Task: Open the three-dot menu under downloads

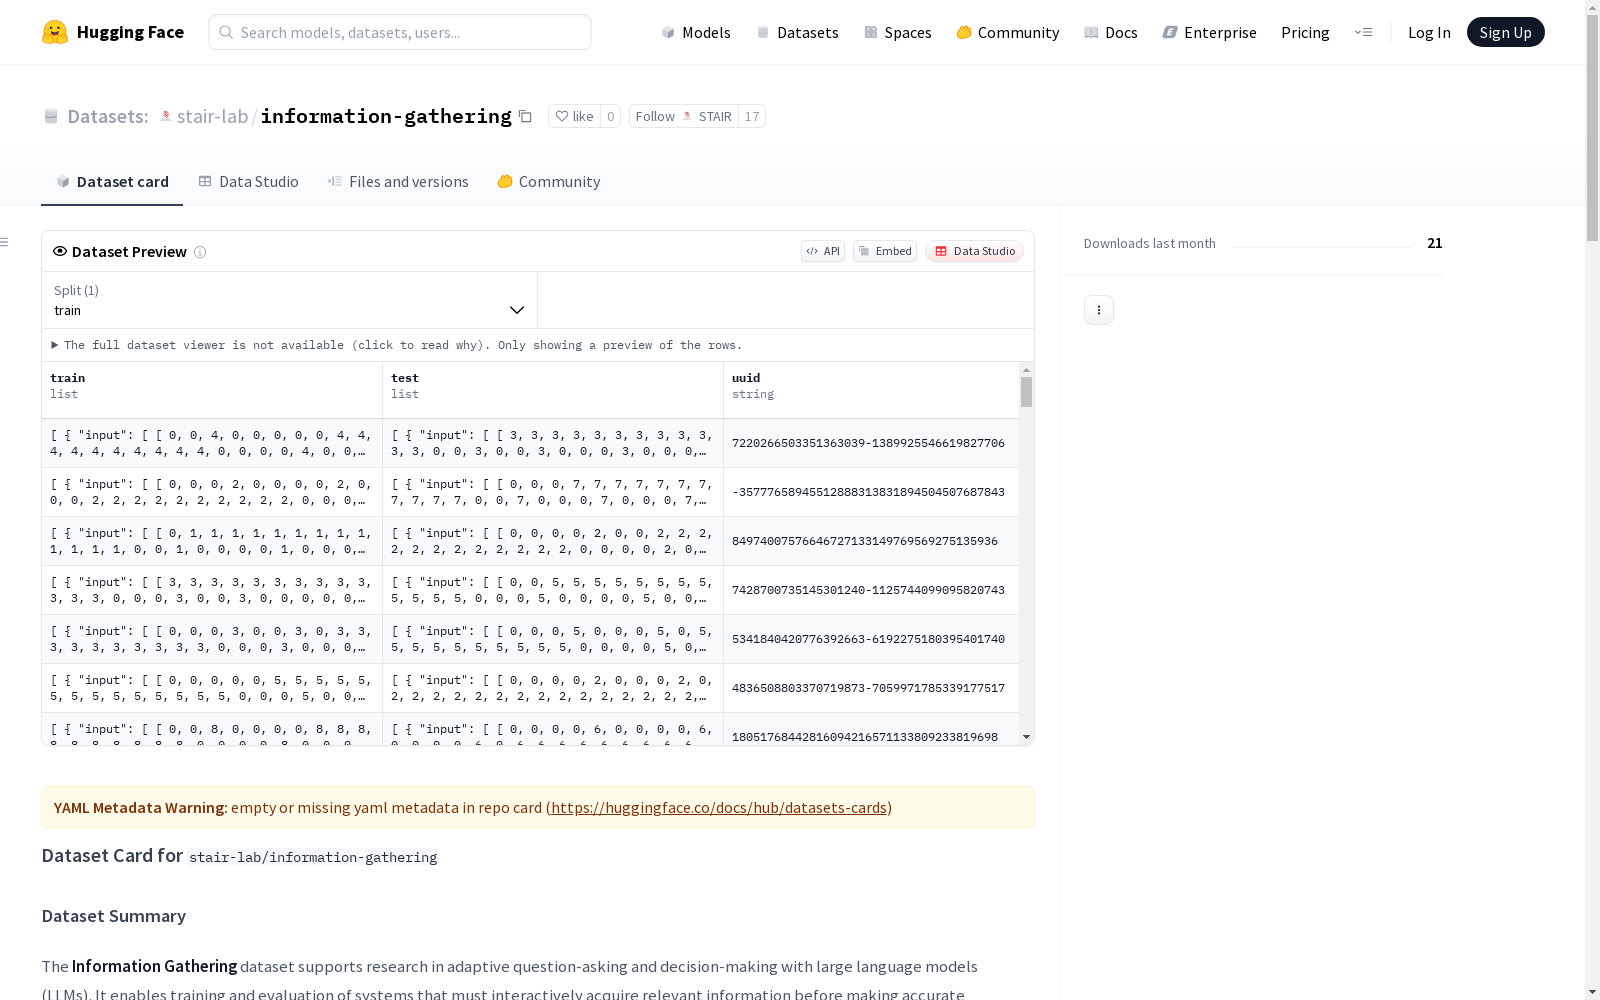Action: 1099,310
